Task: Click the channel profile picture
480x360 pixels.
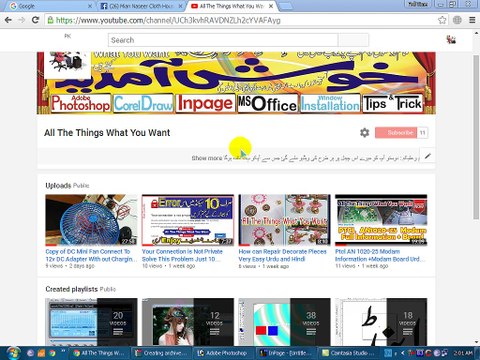Action: point(68,64)
